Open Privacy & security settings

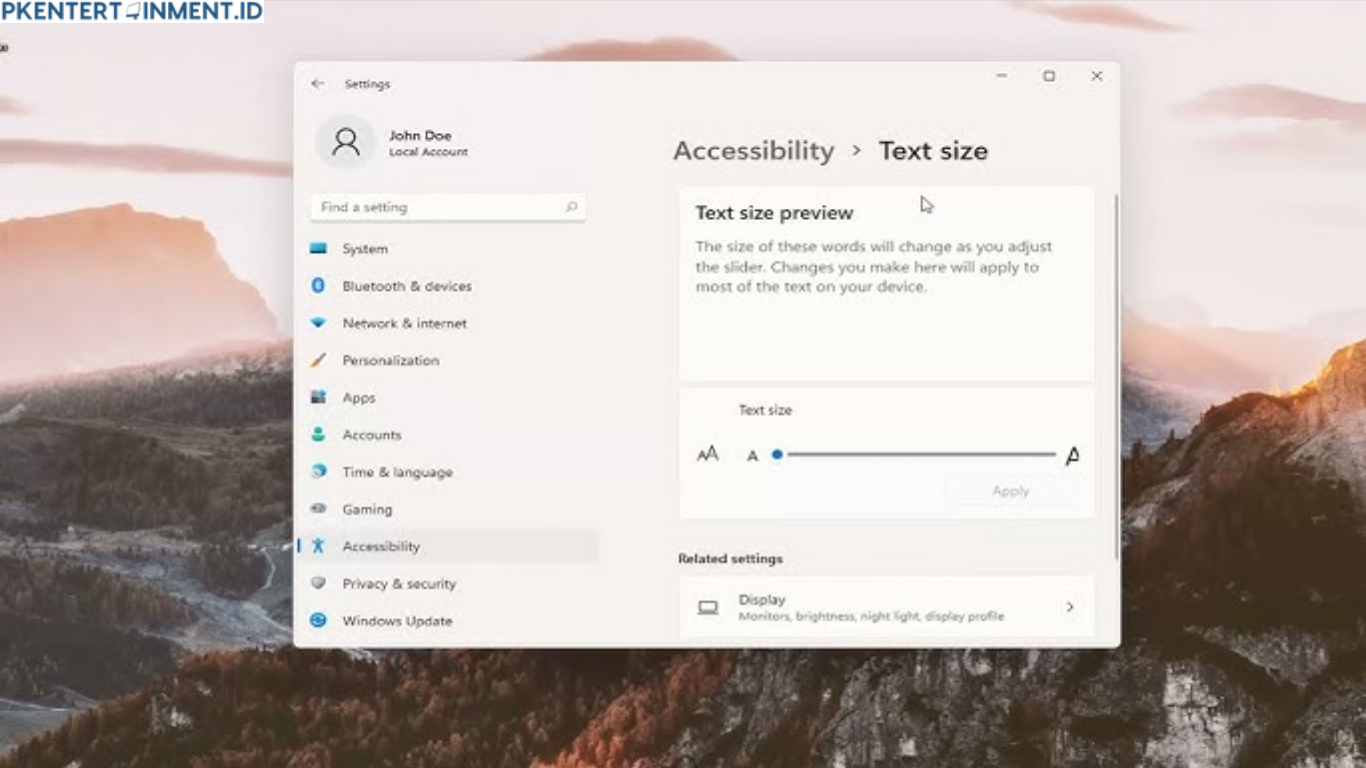click(448, 583)
